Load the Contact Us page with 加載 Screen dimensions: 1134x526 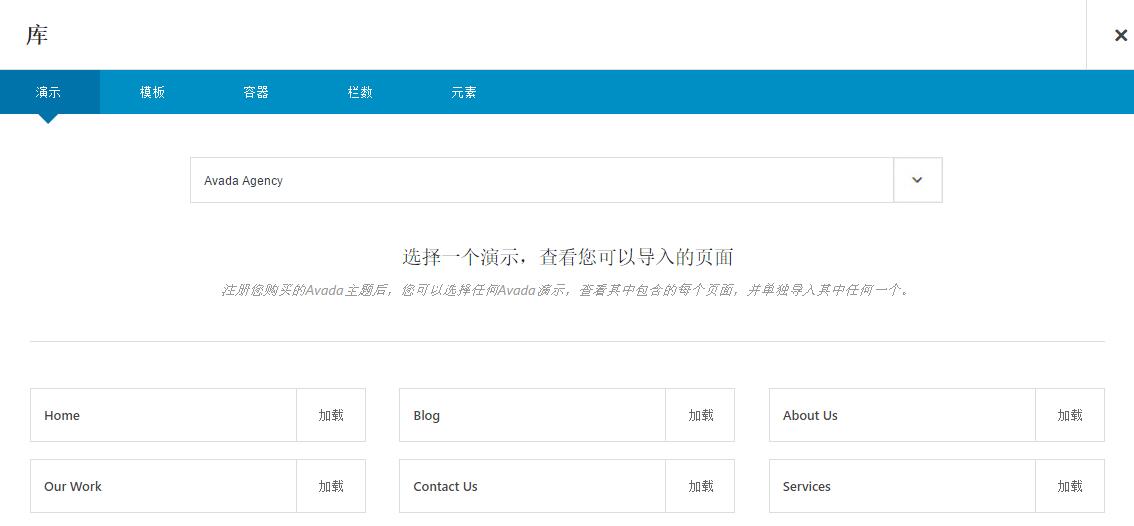click(701, 486)
